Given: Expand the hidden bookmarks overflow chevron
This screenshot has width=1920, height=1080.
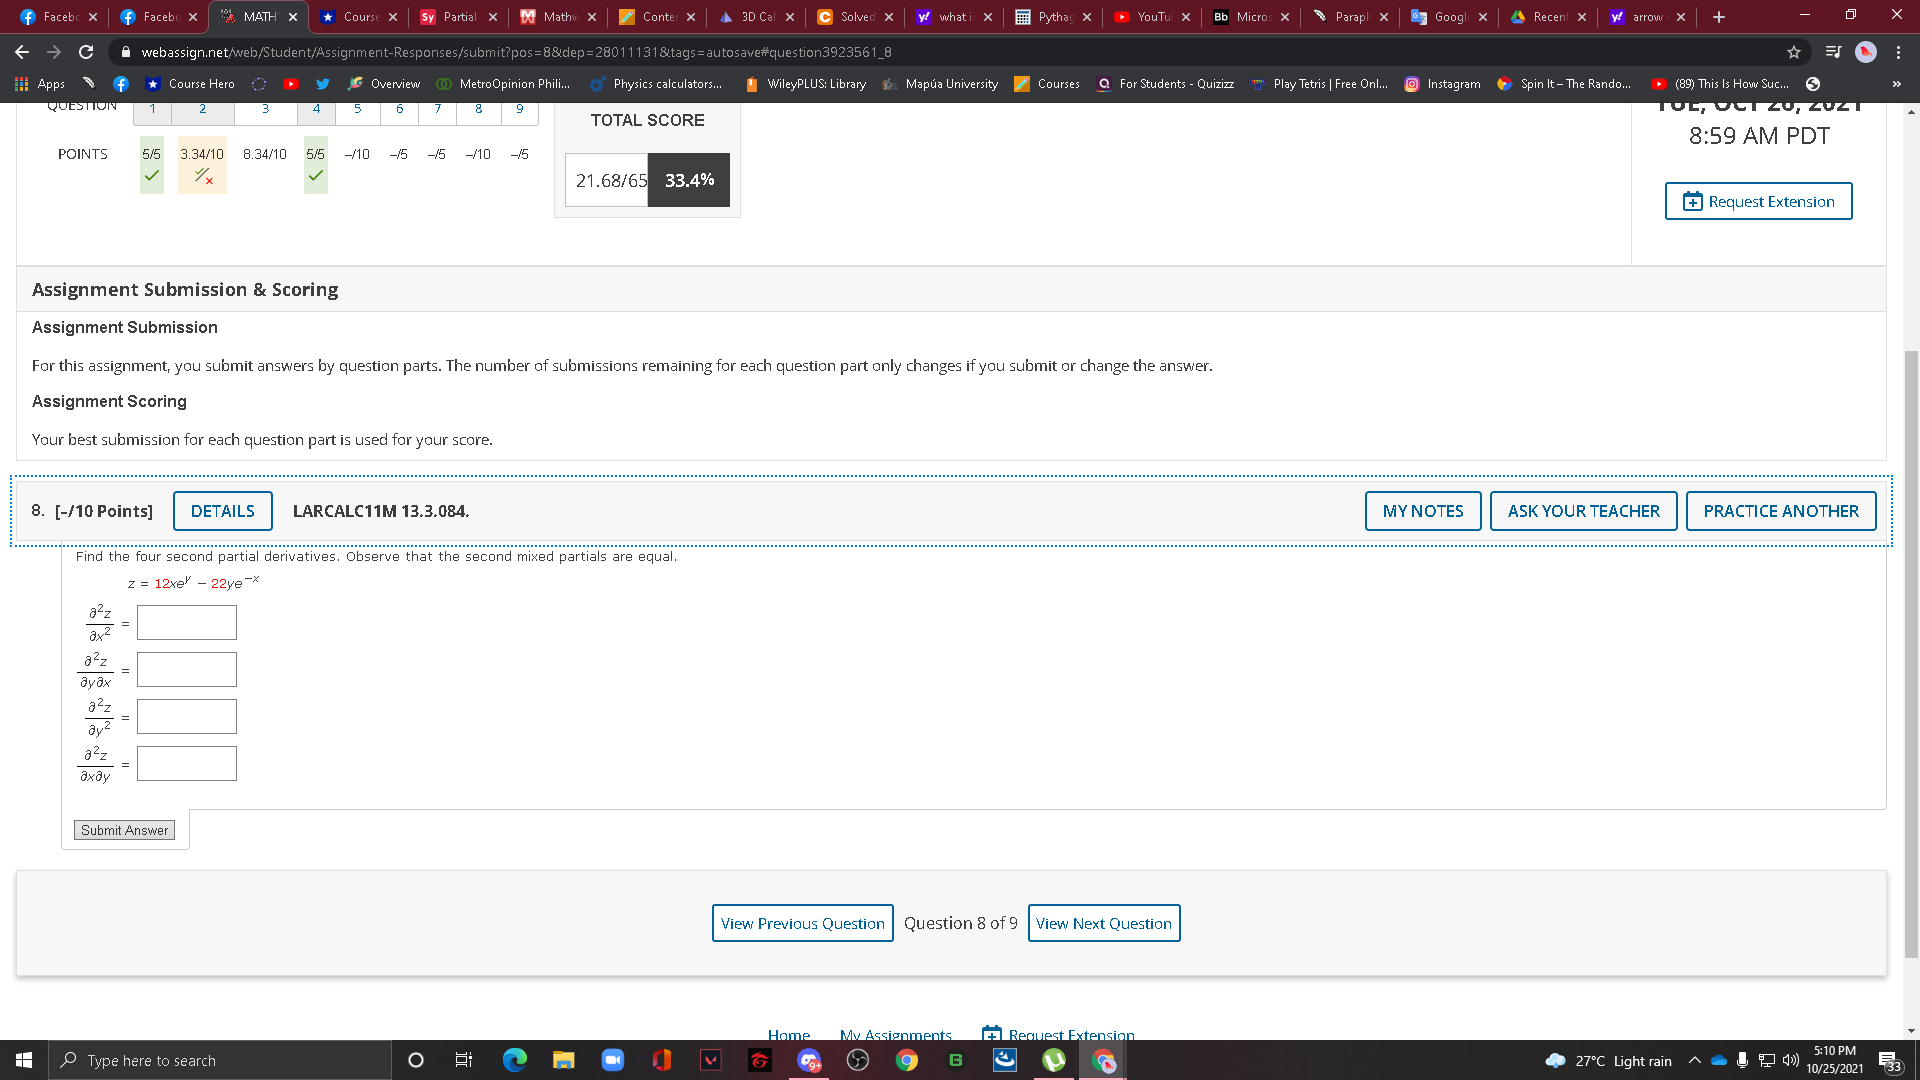Looking at the screenshot, I should (1896, 84).
